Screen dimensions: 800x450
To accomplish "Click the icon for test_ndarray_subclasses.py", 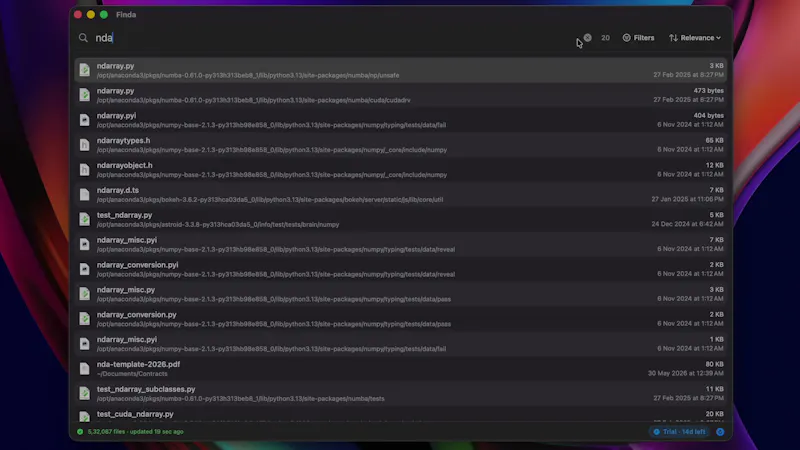I will point(85,393).
